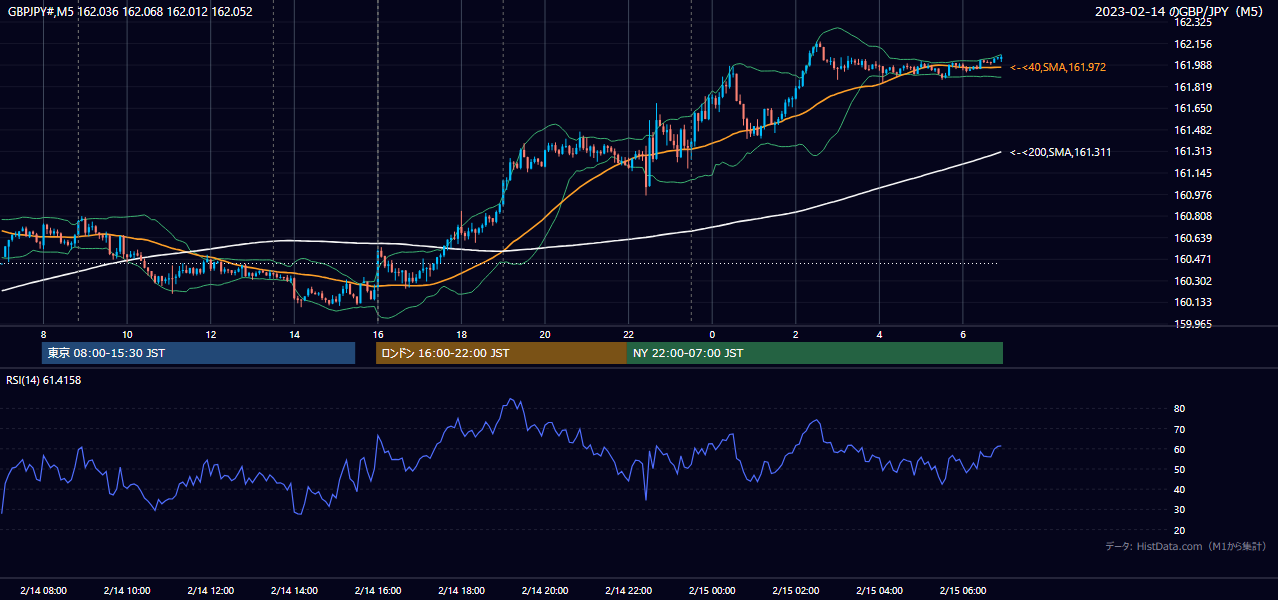Click price axis value 160.639
The image size is (1278, 600).
[1192, 238]
